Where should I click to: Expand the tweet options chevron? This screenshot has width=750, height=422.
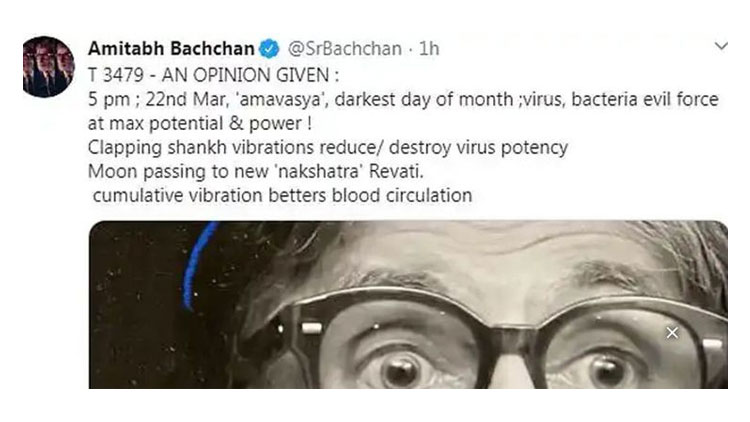coord(721,46)
